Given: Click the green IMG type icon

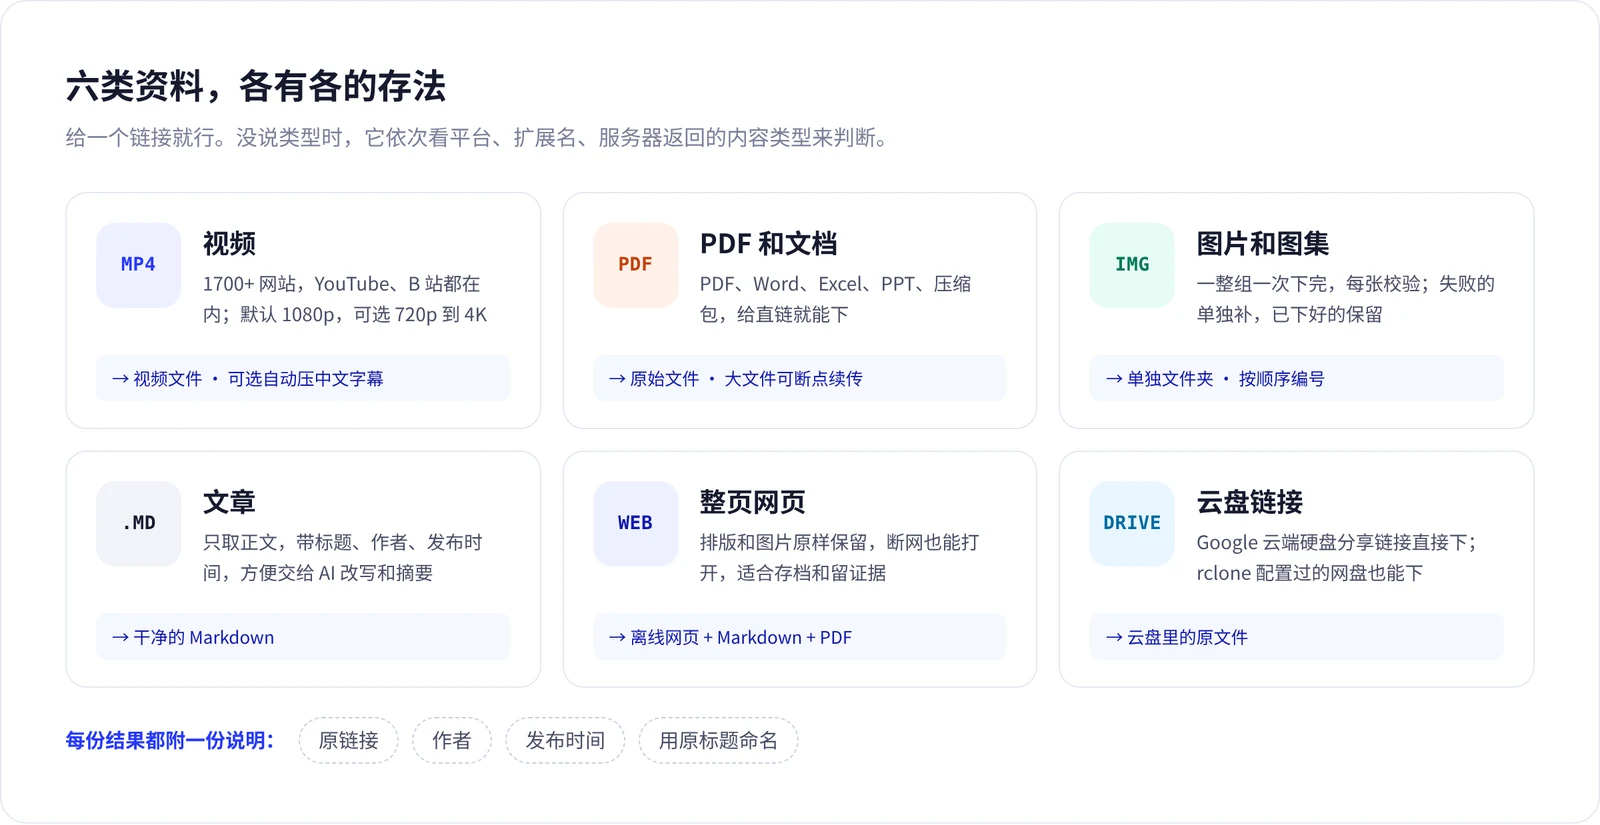Looking at the screenshot, I should pyautogui.click(x=1132, y=265).
